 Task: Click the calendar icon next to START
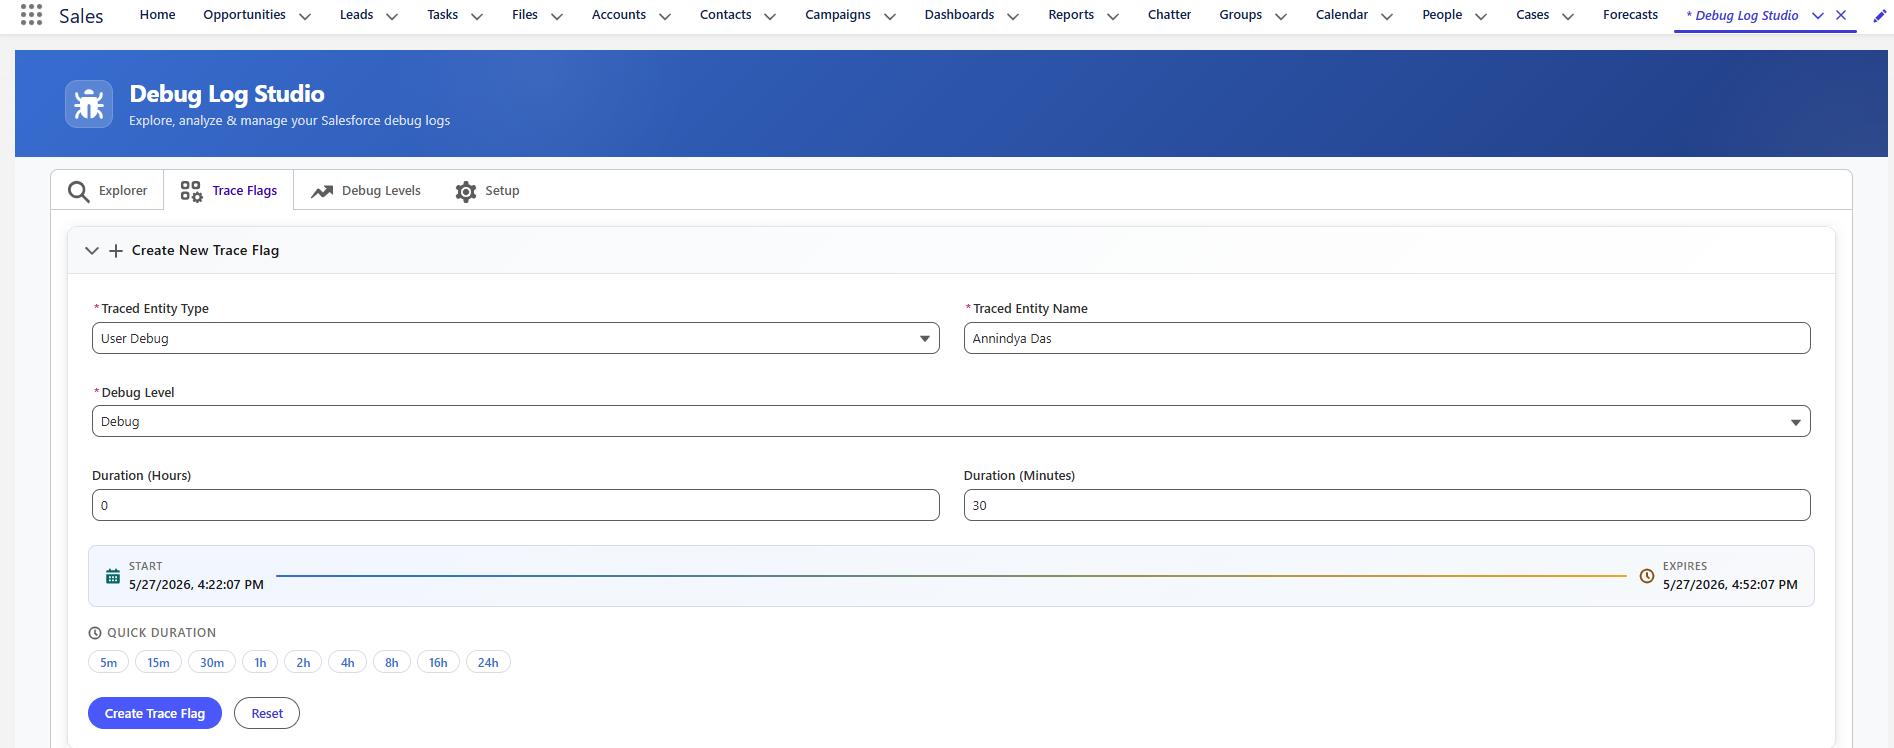tap(113, 577)
